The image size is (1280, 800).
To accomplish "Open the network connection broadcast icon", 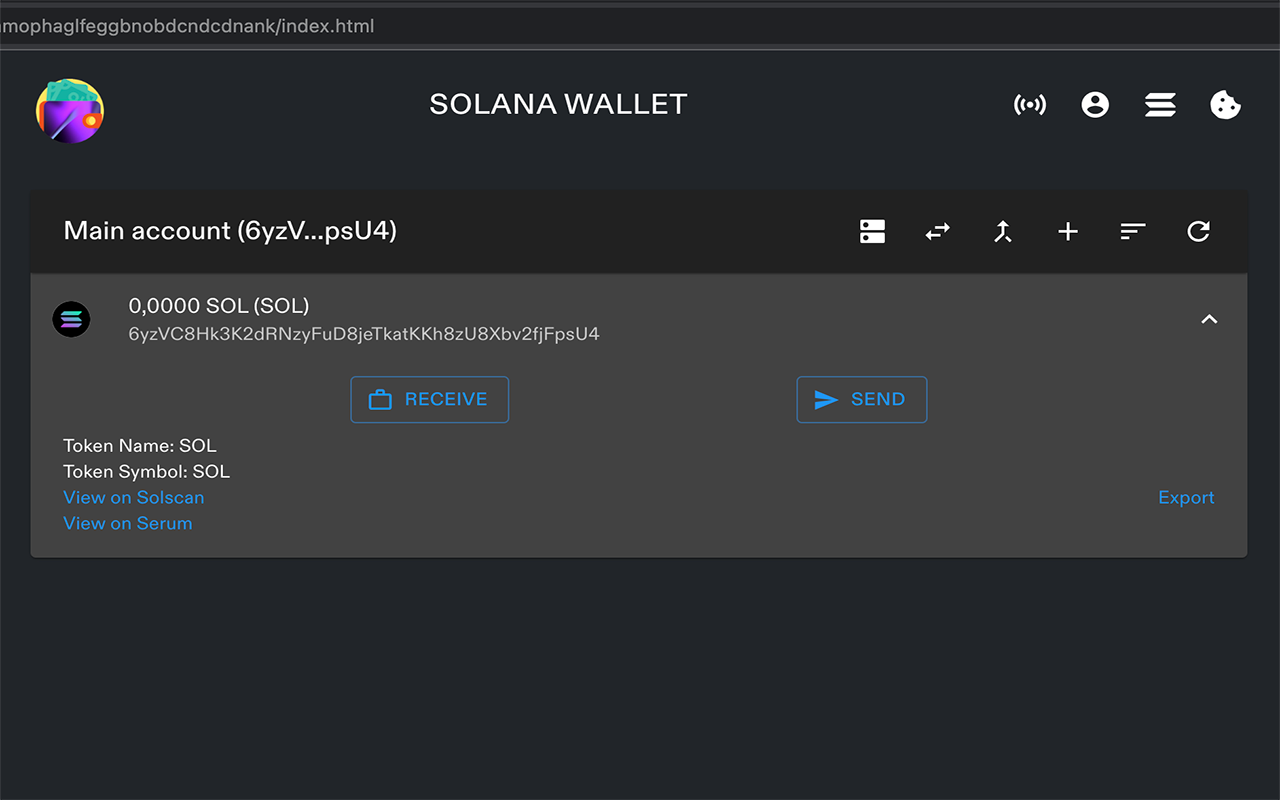I will [x=1030, y=104].
